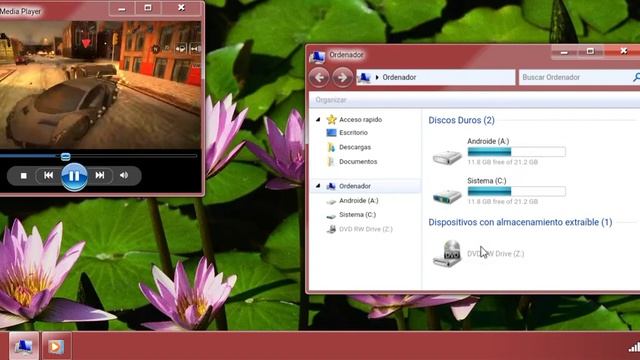Viewport: 640px width, 360px height.
Task: Click the Descargas folder icon
Action: click(x=331, y=147)
